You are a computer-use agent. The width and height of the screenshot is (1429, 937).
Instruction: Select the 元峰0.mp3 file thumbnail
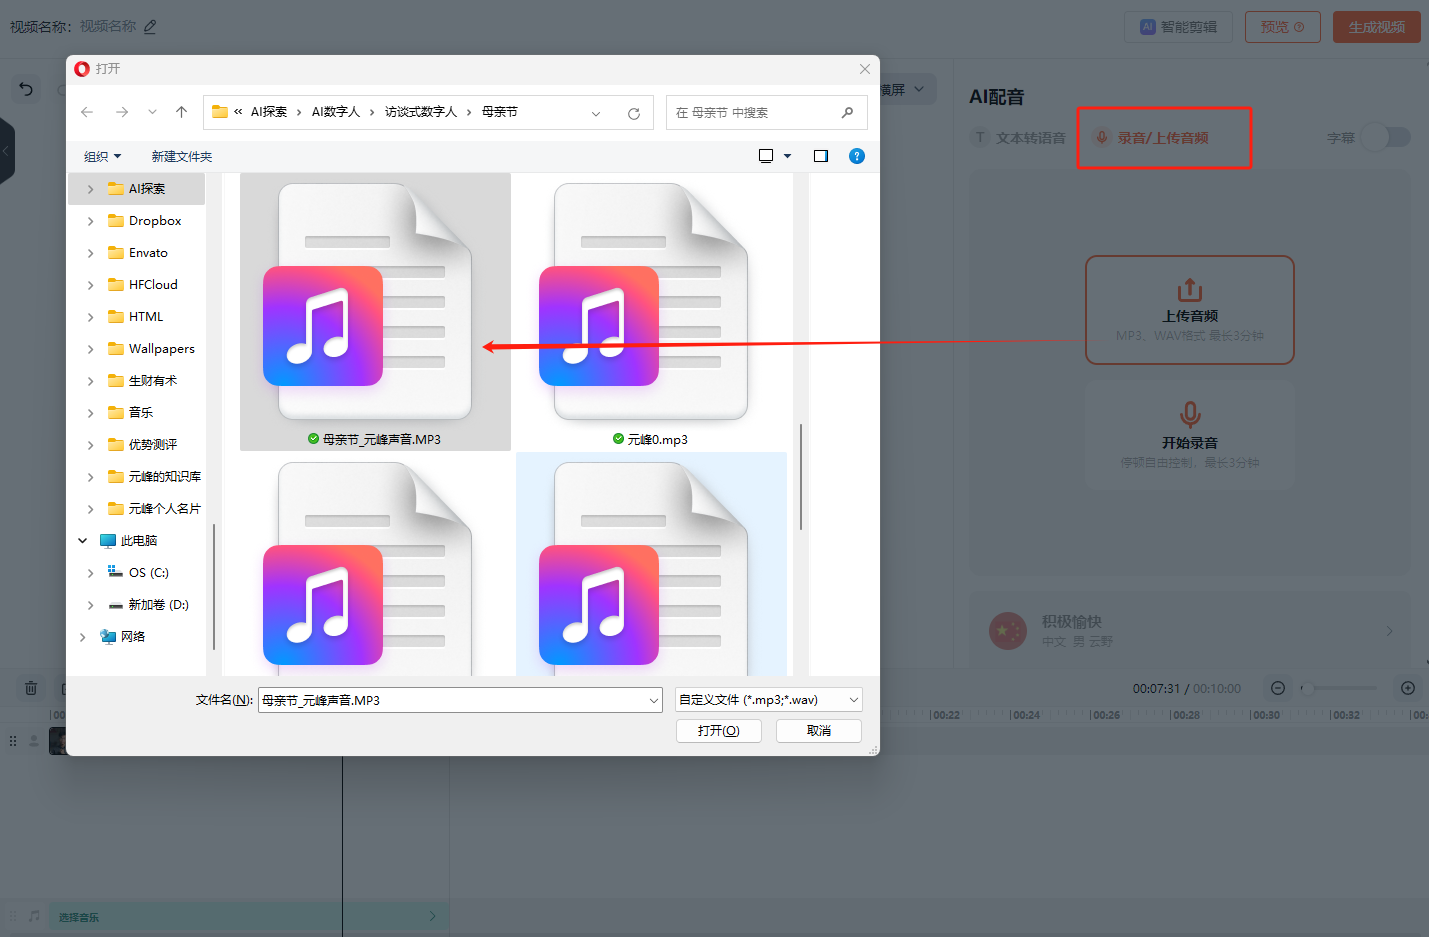tap(651, 312)
